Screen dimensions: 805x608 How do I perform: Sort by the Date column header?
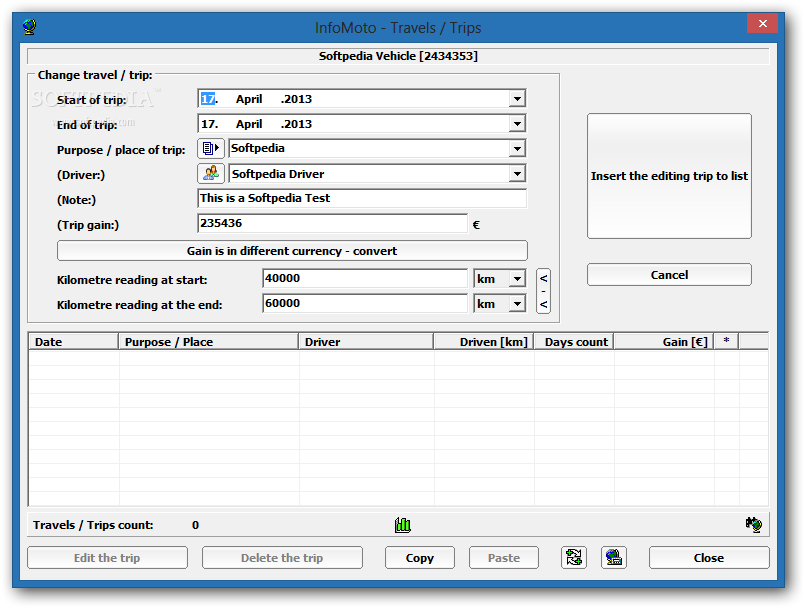(x=73, y=342)
